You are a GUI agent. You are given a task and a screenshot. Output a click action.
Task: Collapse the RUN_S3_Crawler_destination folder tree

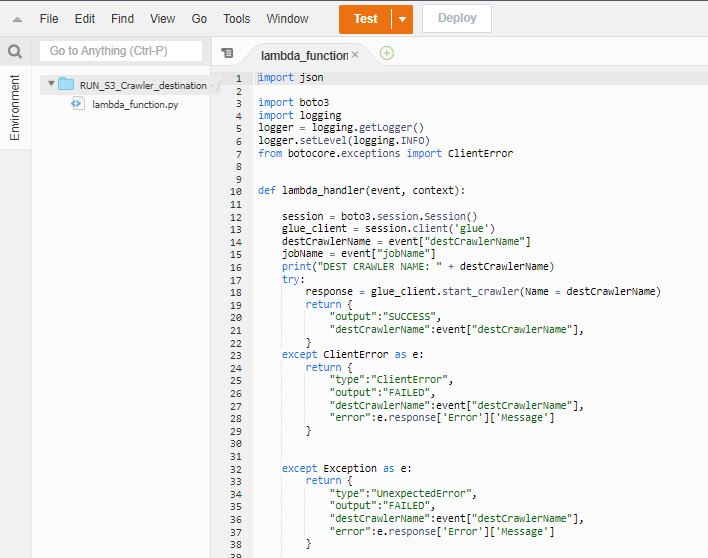point(51,85)
